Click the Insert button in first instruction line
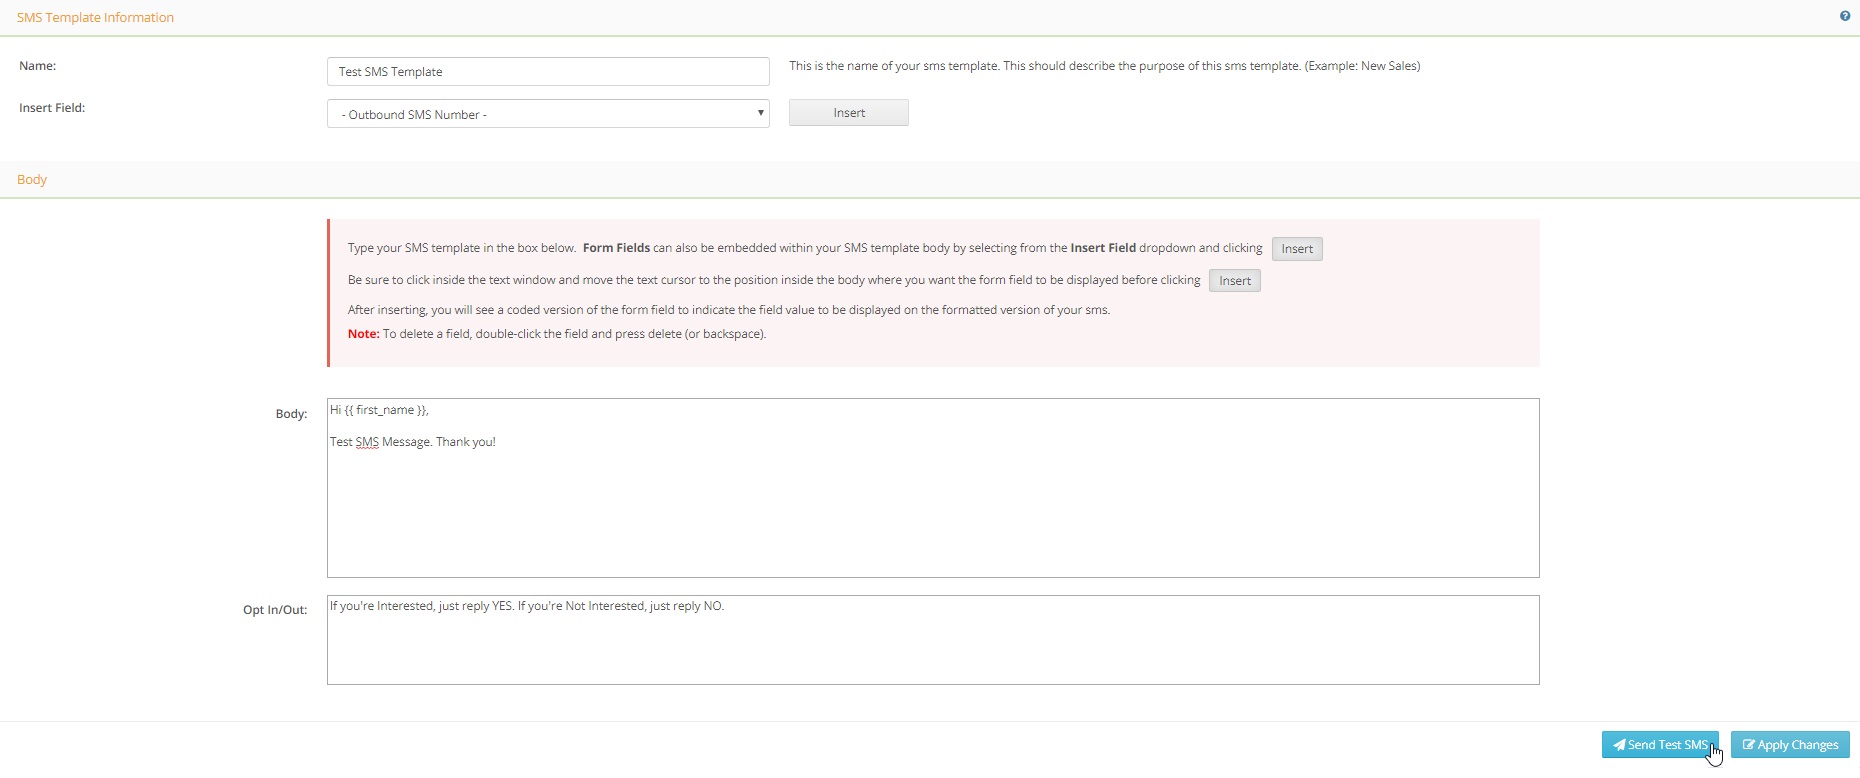The width and height of the screenshot is (1860, 778). (1297, 249)
